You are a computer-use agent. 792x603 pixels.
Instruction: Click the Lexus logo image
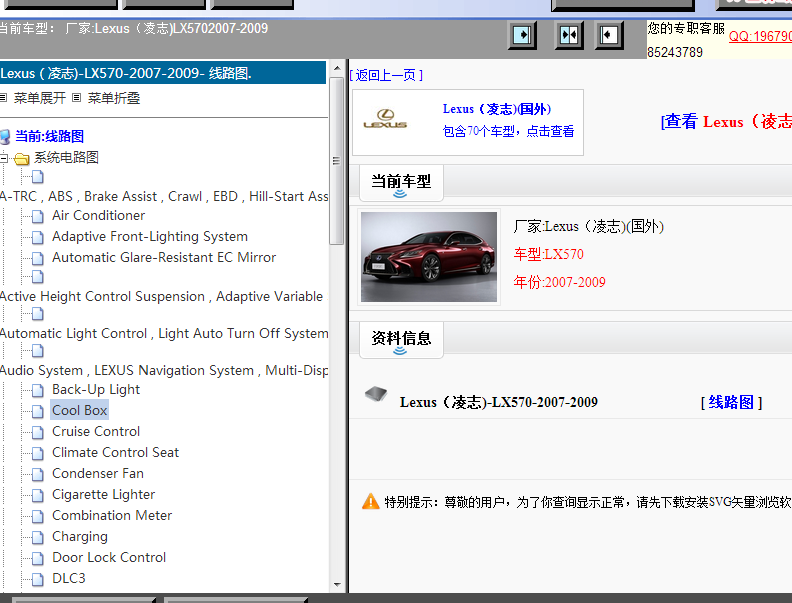pos(385,119)
